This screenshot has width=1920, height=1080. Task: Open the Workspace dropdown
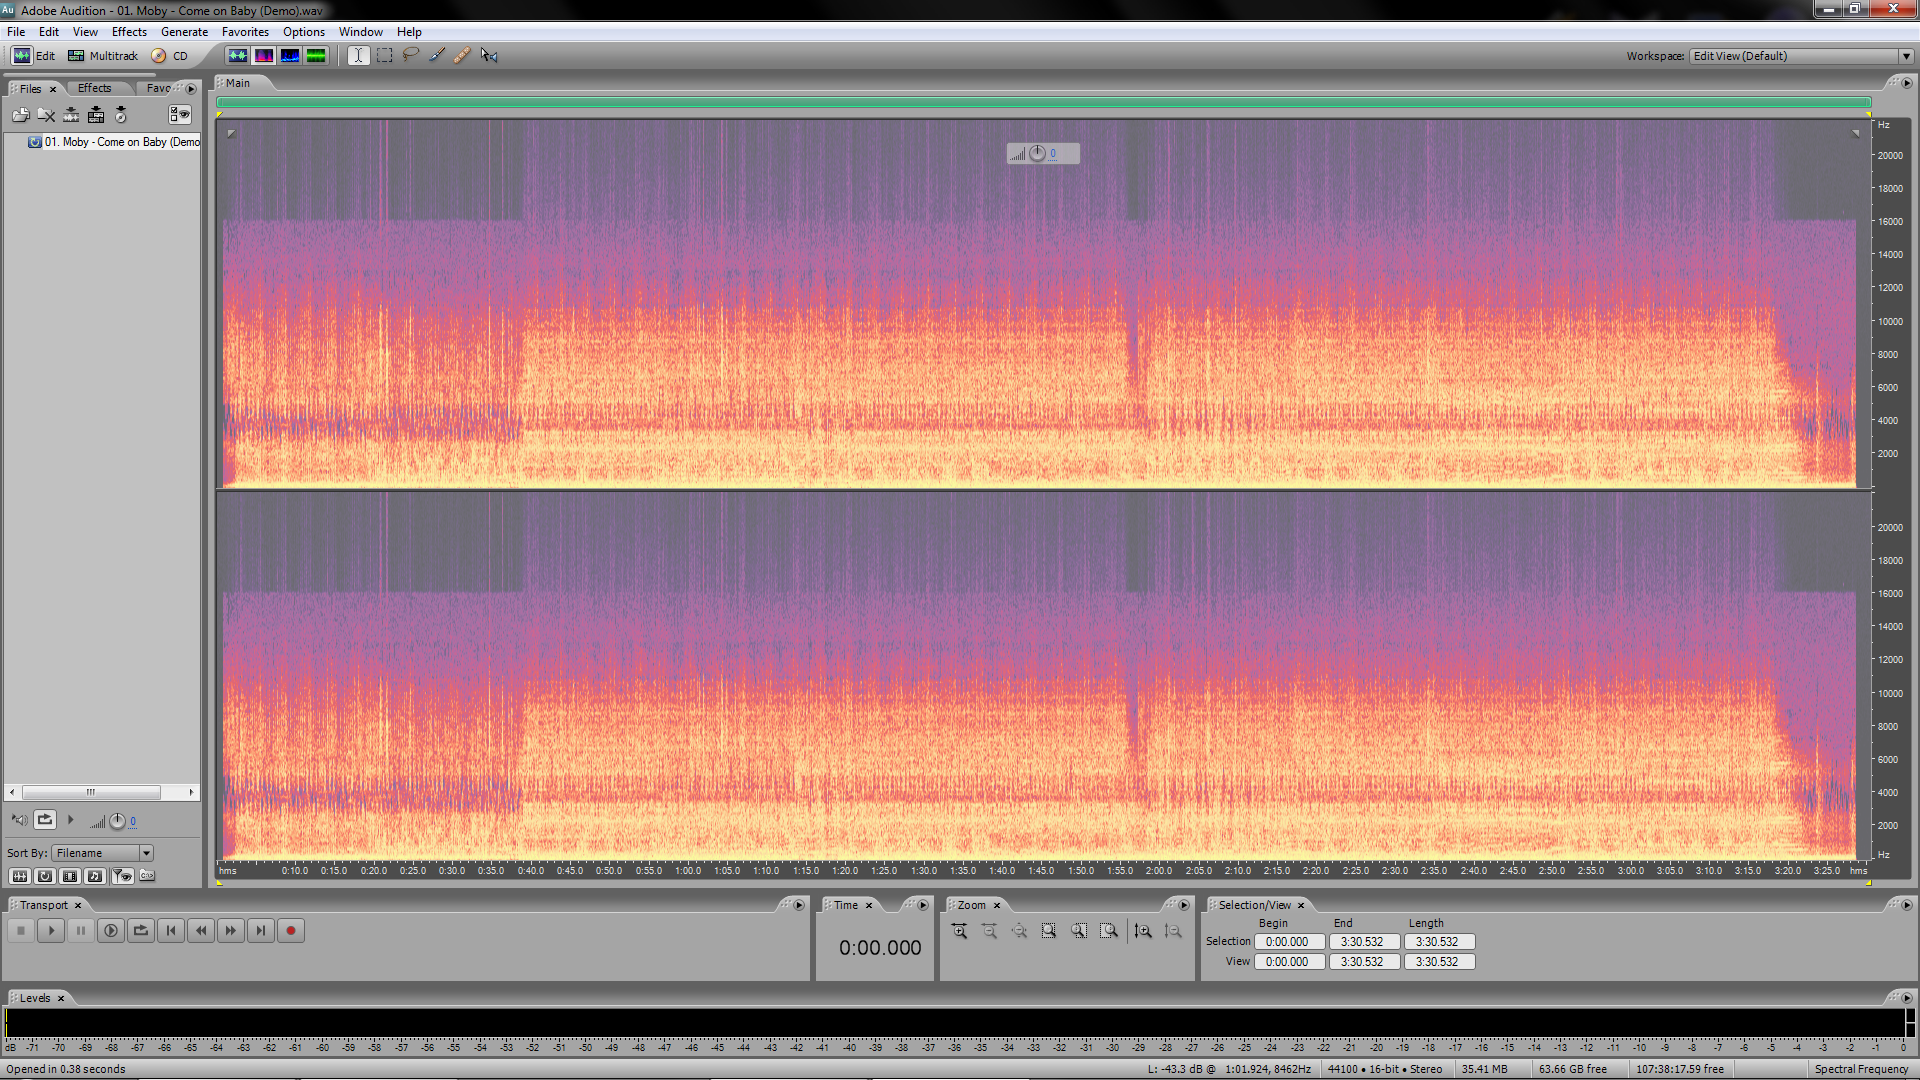(x=1905, y=56)
